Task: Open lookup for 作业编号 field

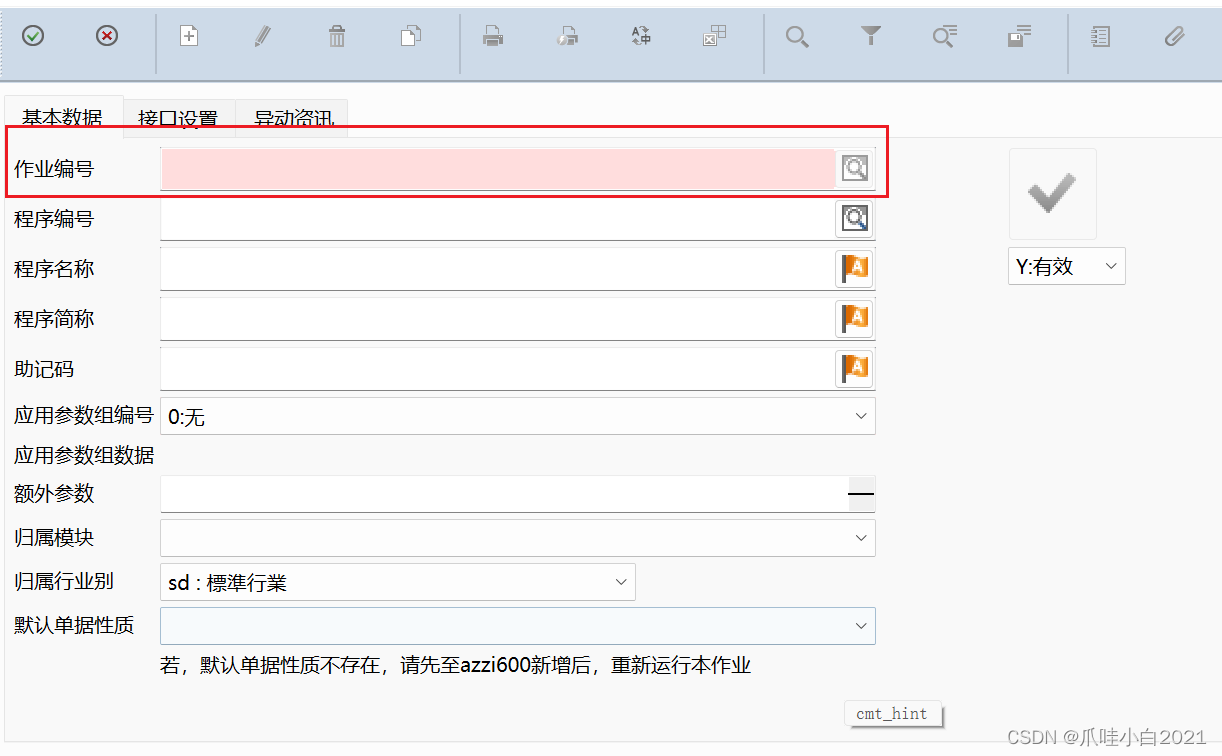Action: (x=855, y=168)
